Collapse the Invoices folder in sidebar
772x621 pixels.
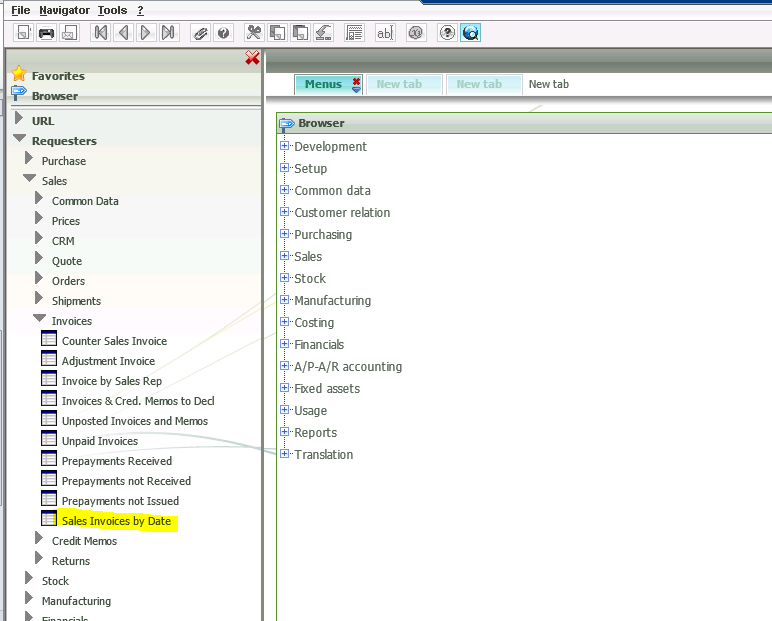(41, 320)
